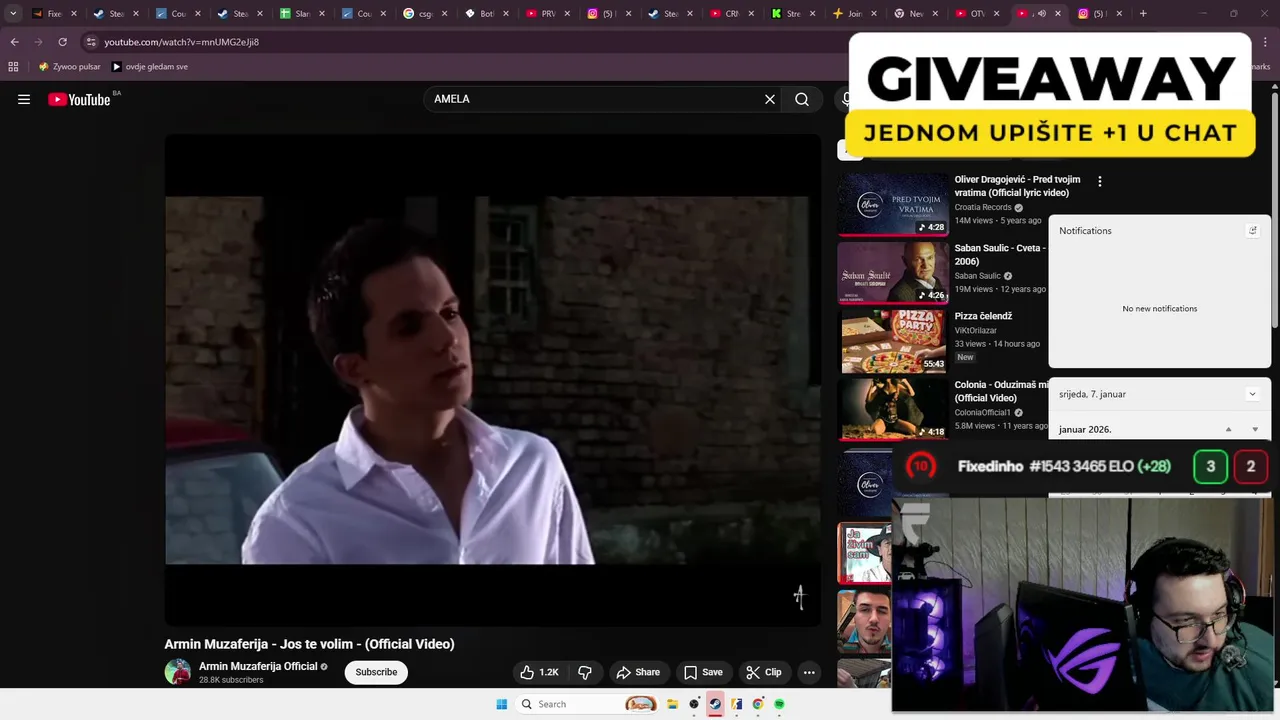Go back in browser history
The image size is (1280, 720).
point(14,42)
